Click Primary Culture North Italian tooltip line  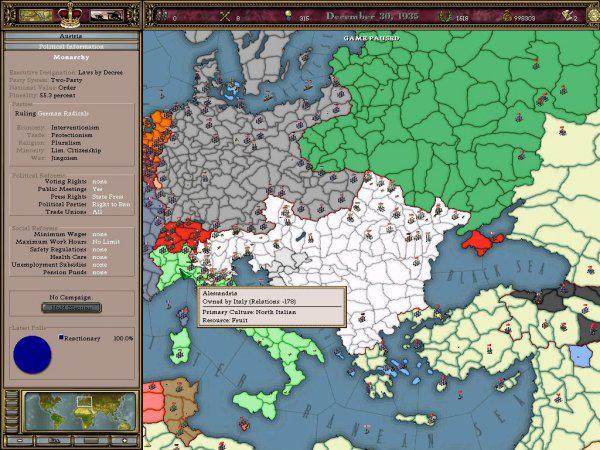tap(249, 312)
